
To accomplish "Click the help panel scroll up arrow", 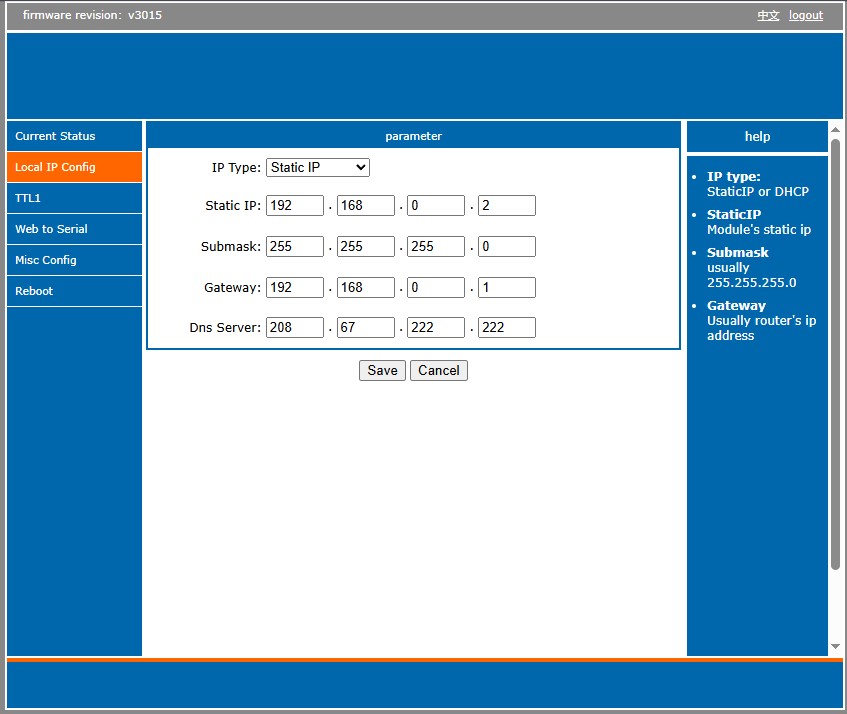I will click(x=835, y=130).
